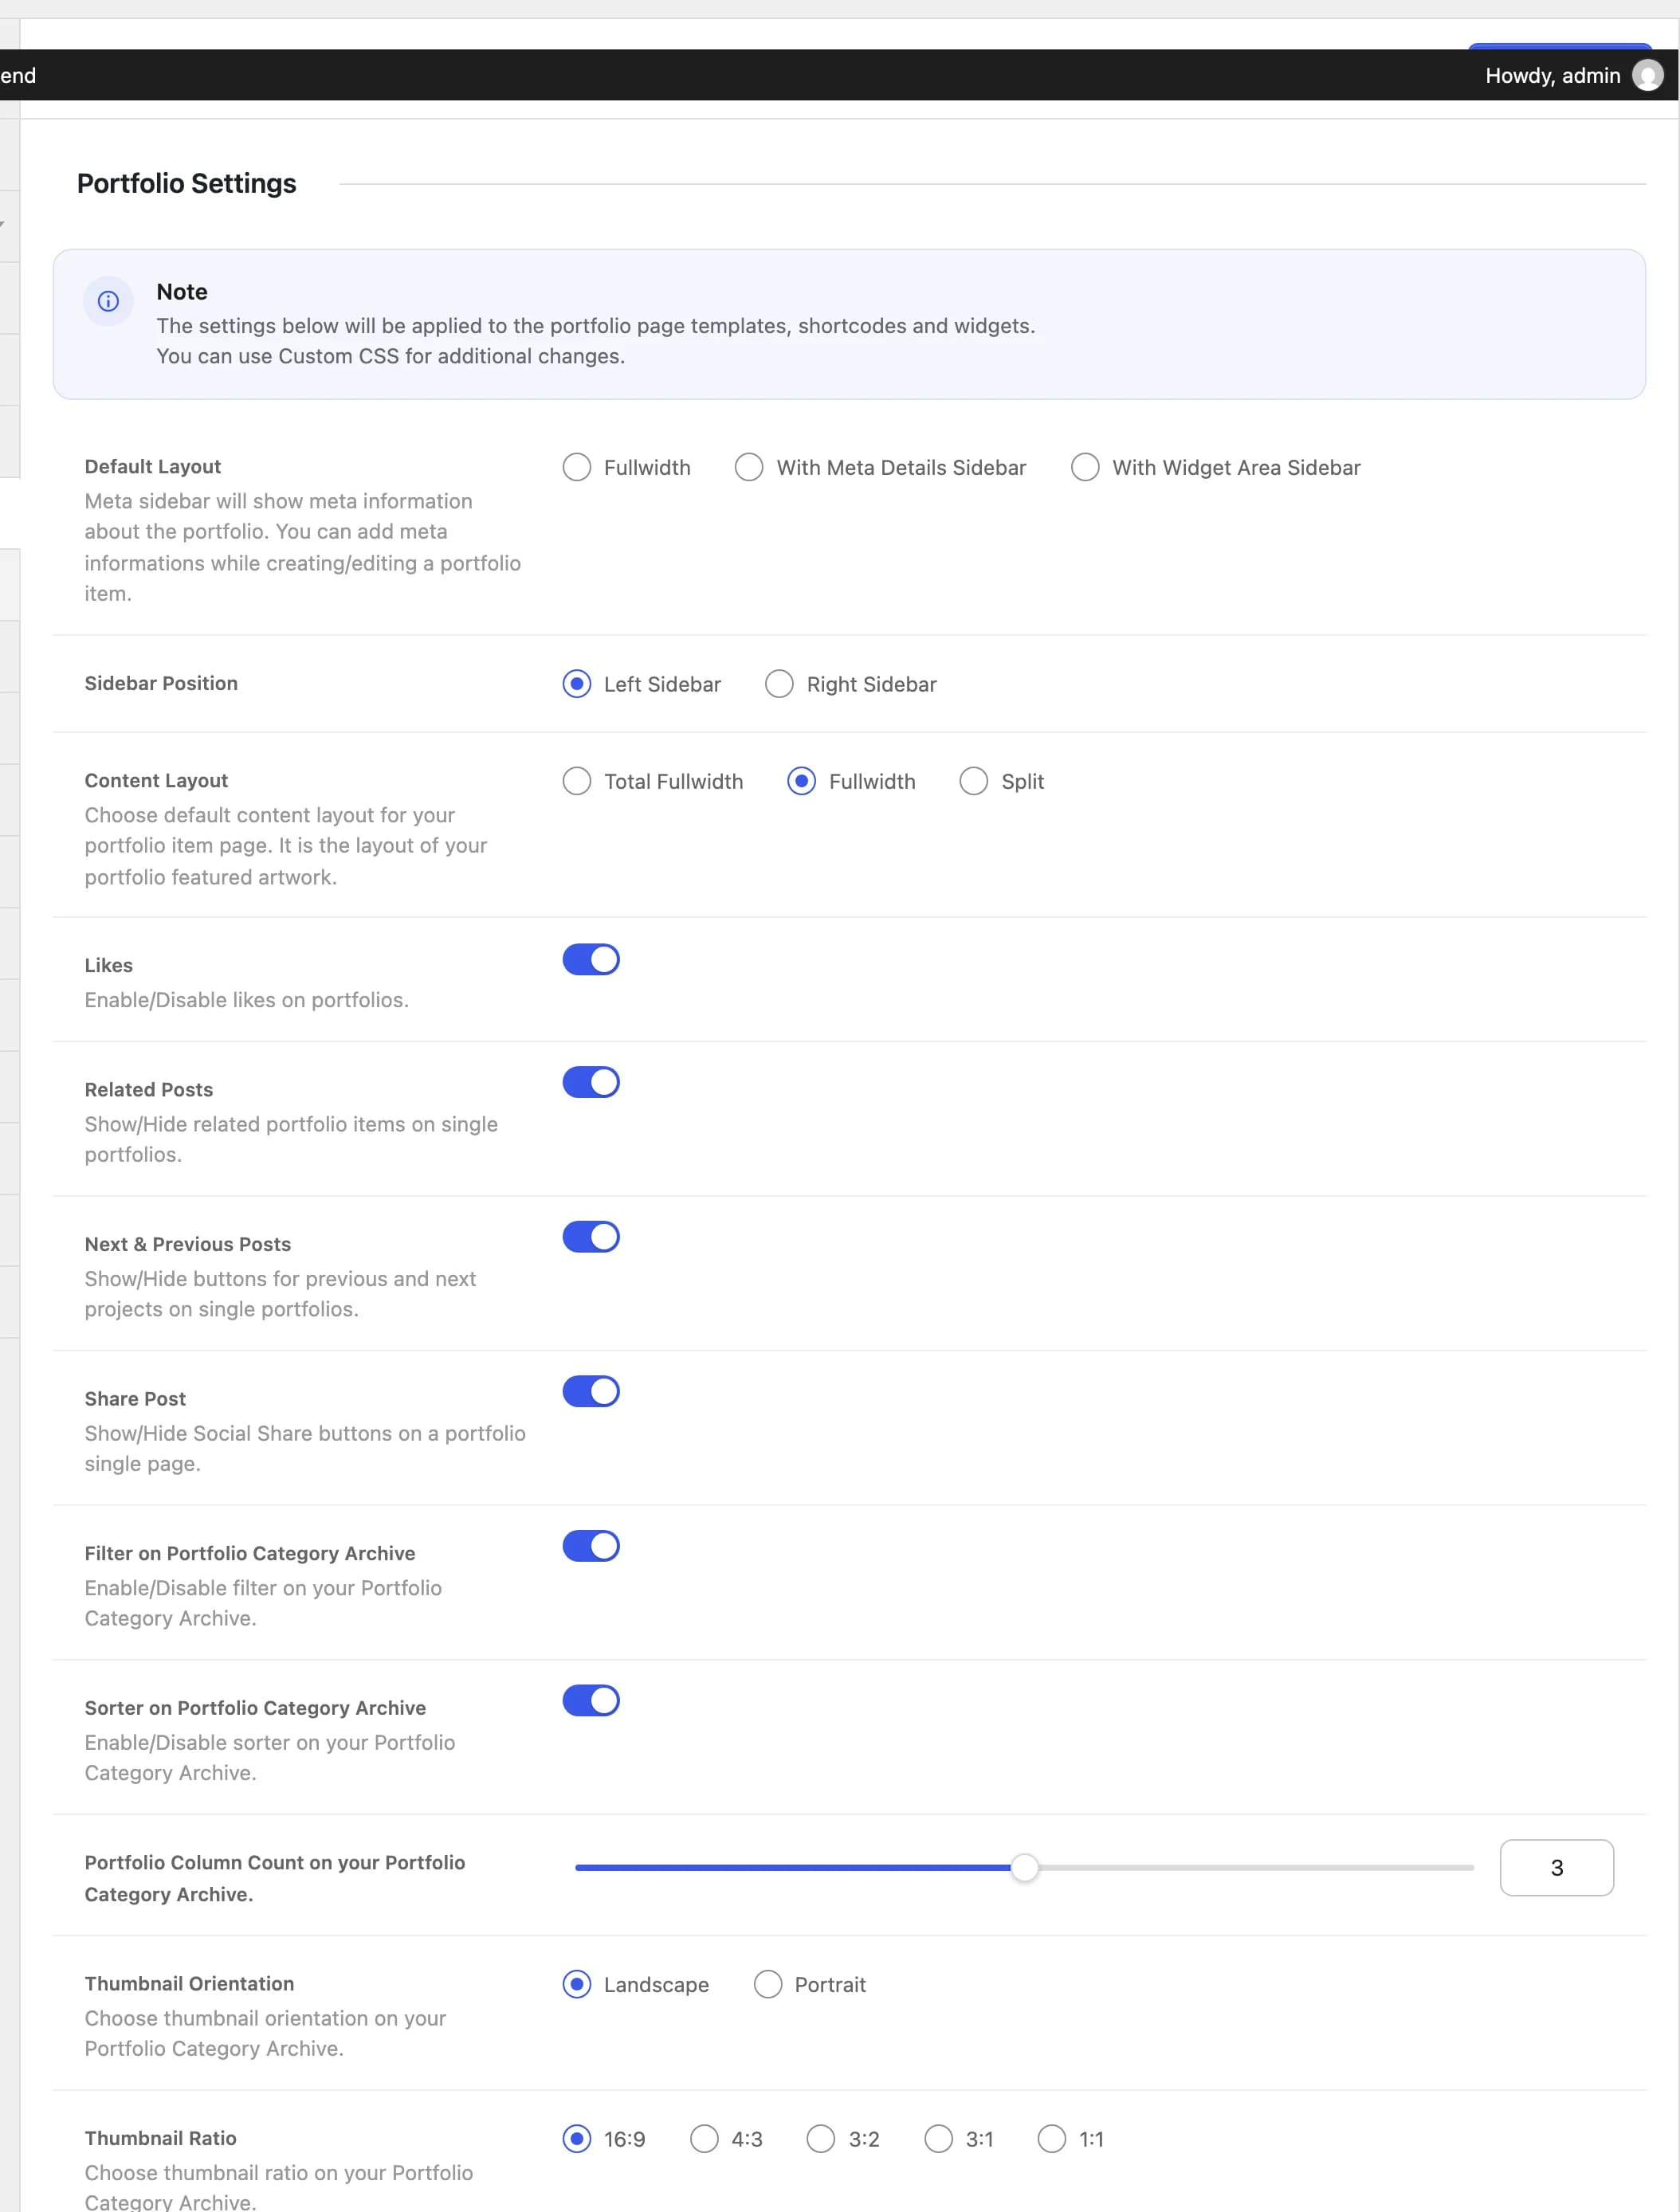Click the Sidebar Position label

coord(161,683)
